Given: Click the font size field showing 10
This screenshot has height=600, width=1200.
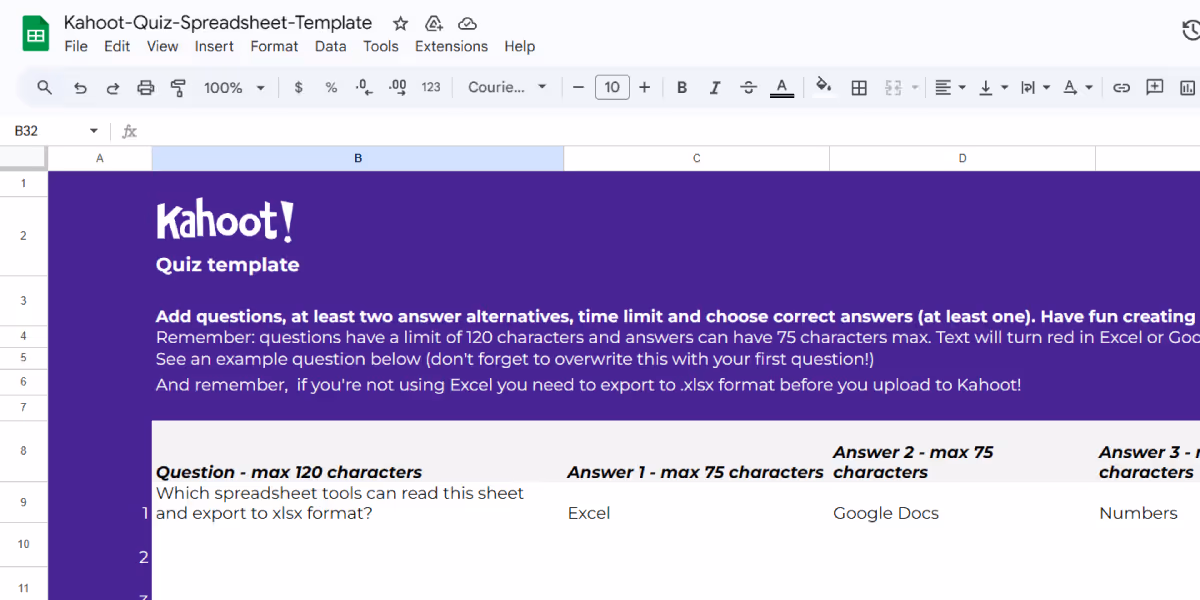Looking at the screenshot, I should click(x=612, y=88).
